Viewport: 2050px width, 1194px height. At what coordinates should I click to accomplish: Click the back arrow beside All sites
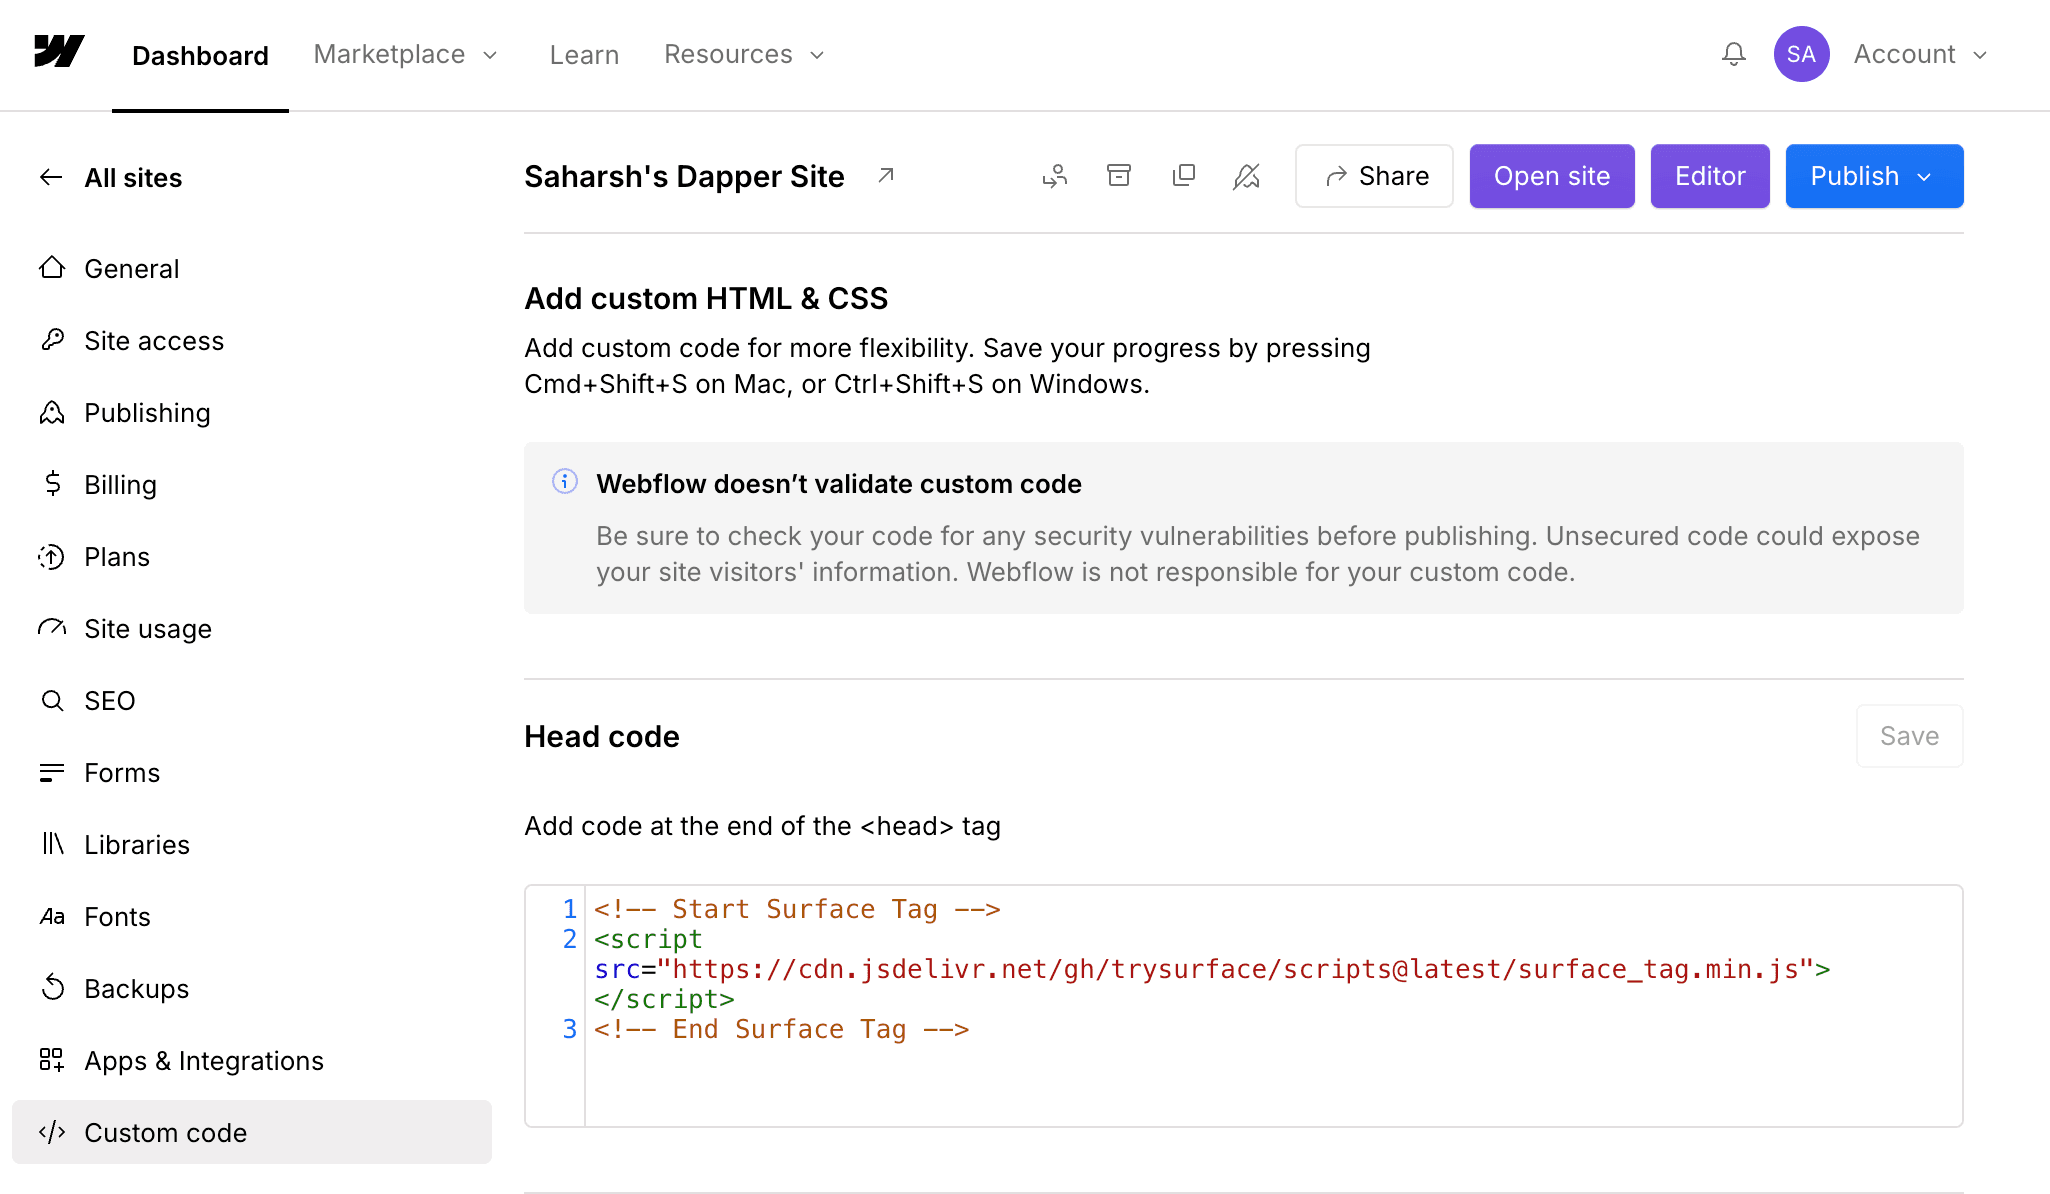(51, 178)
